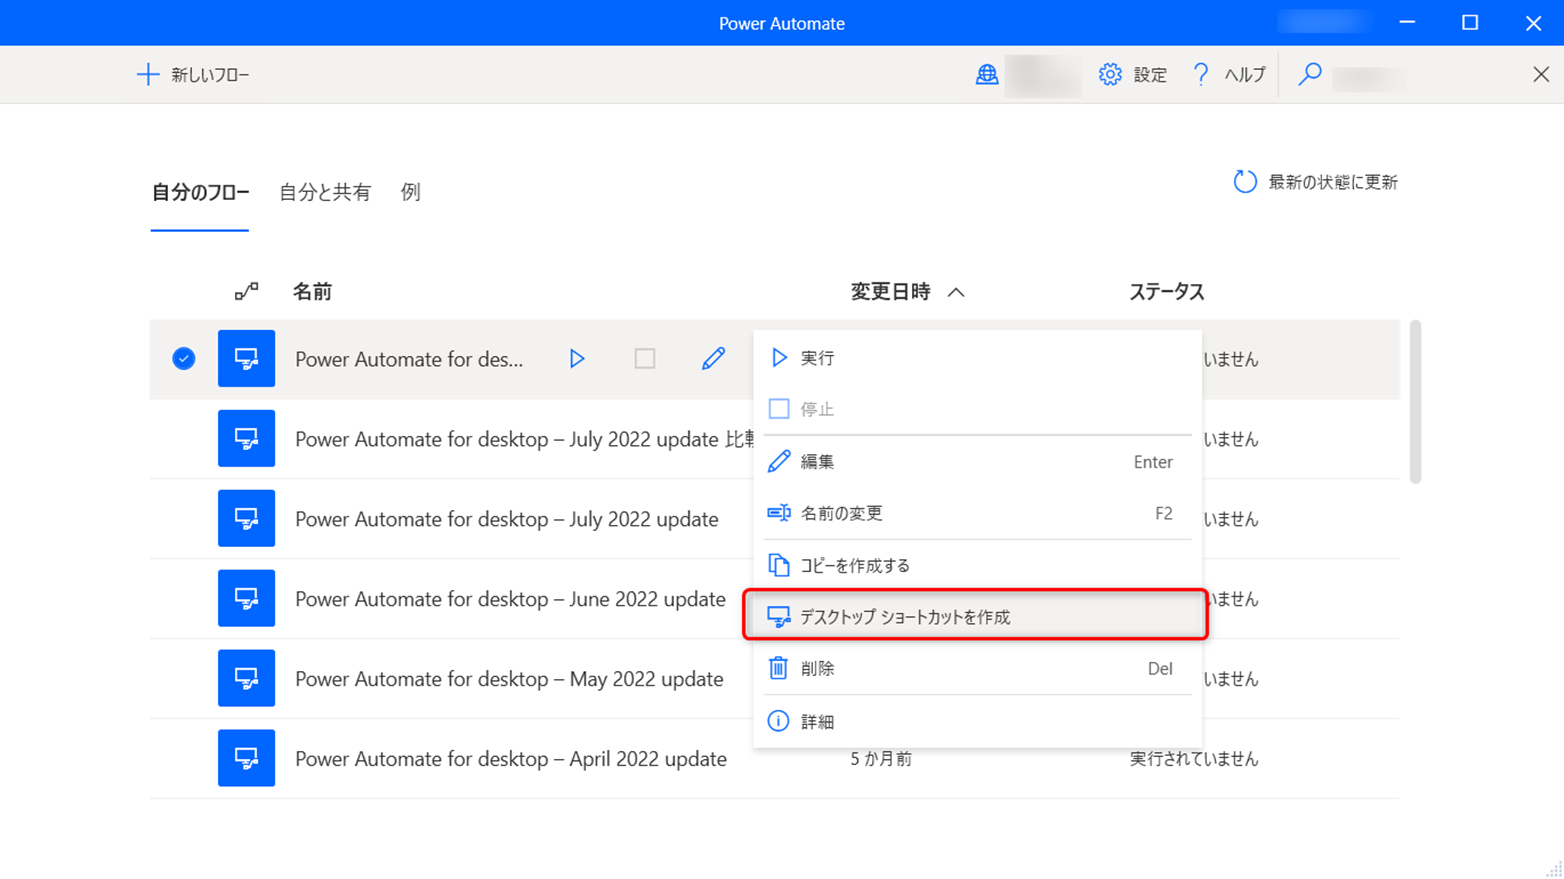Click the disabled stop checkbox on the selected flow
This screenshot has height=879, width=1564.
tap(645, 359)
